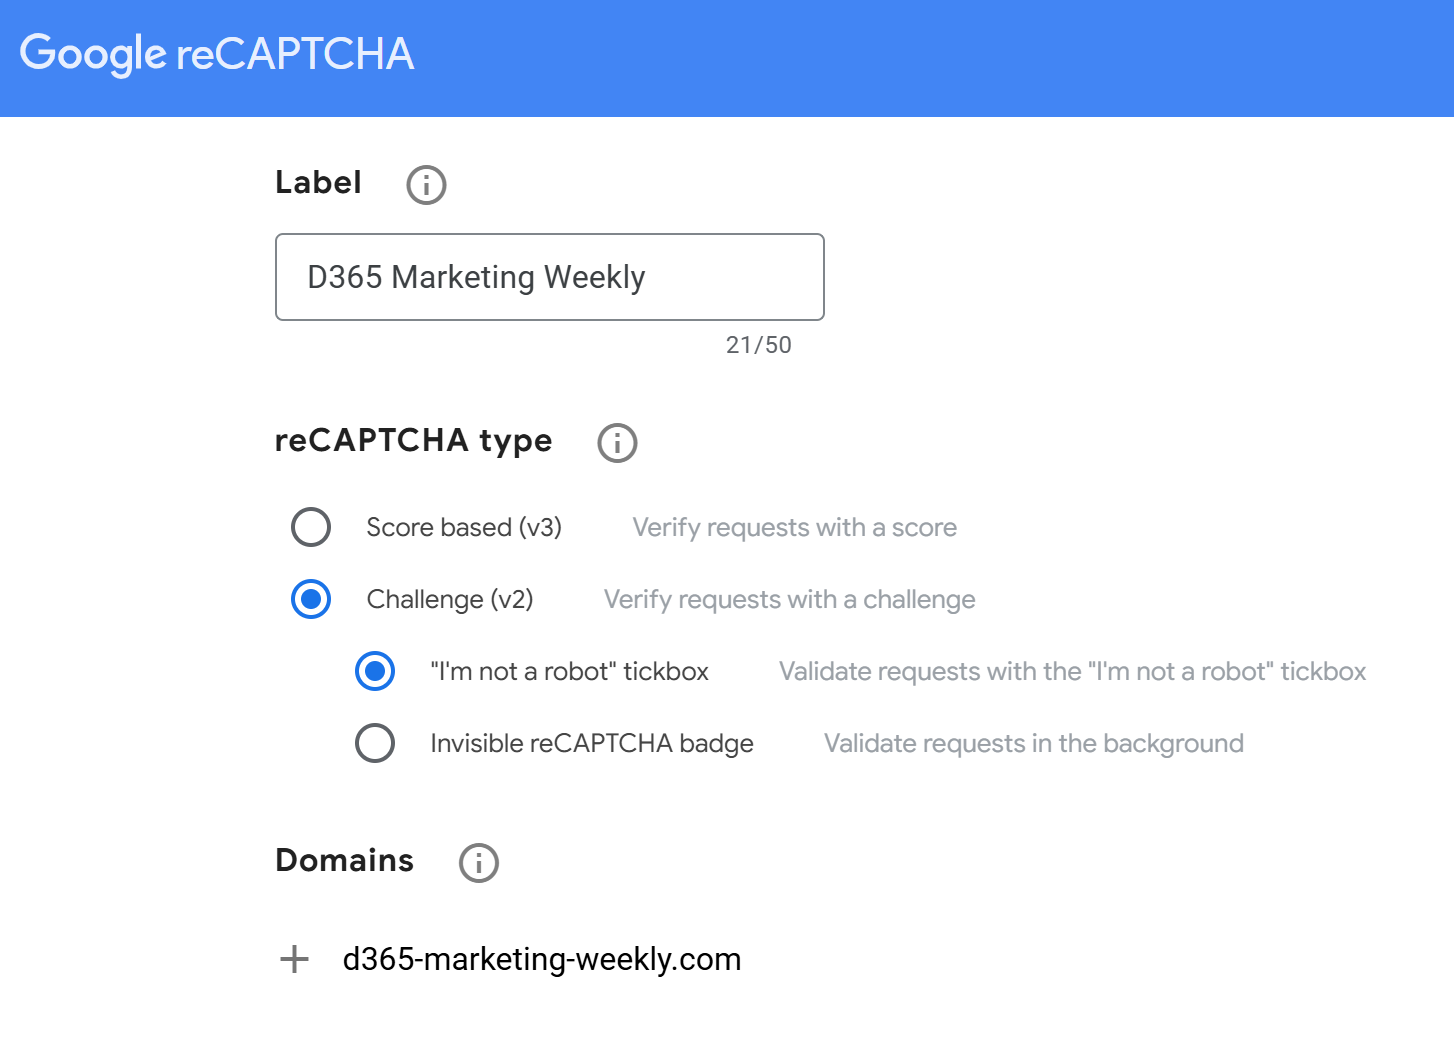This screenshot has width=1454, height=1045.
Task: Click the "Score based (v3)" label text
Action: [x=464, y=527]
